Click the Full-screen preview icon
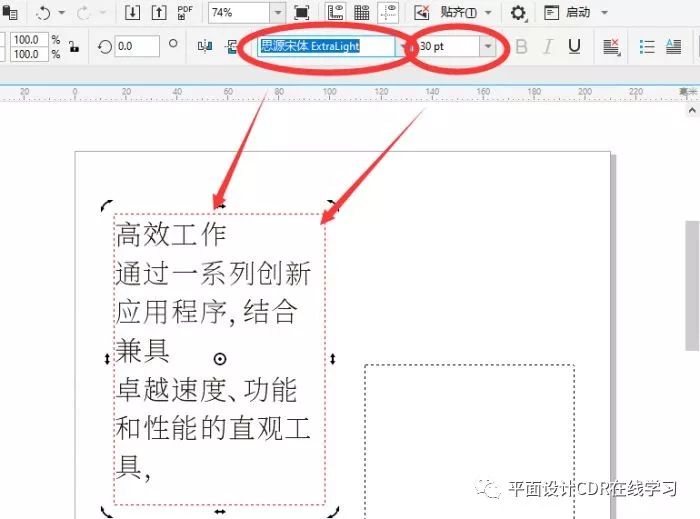 click(302, 12)
